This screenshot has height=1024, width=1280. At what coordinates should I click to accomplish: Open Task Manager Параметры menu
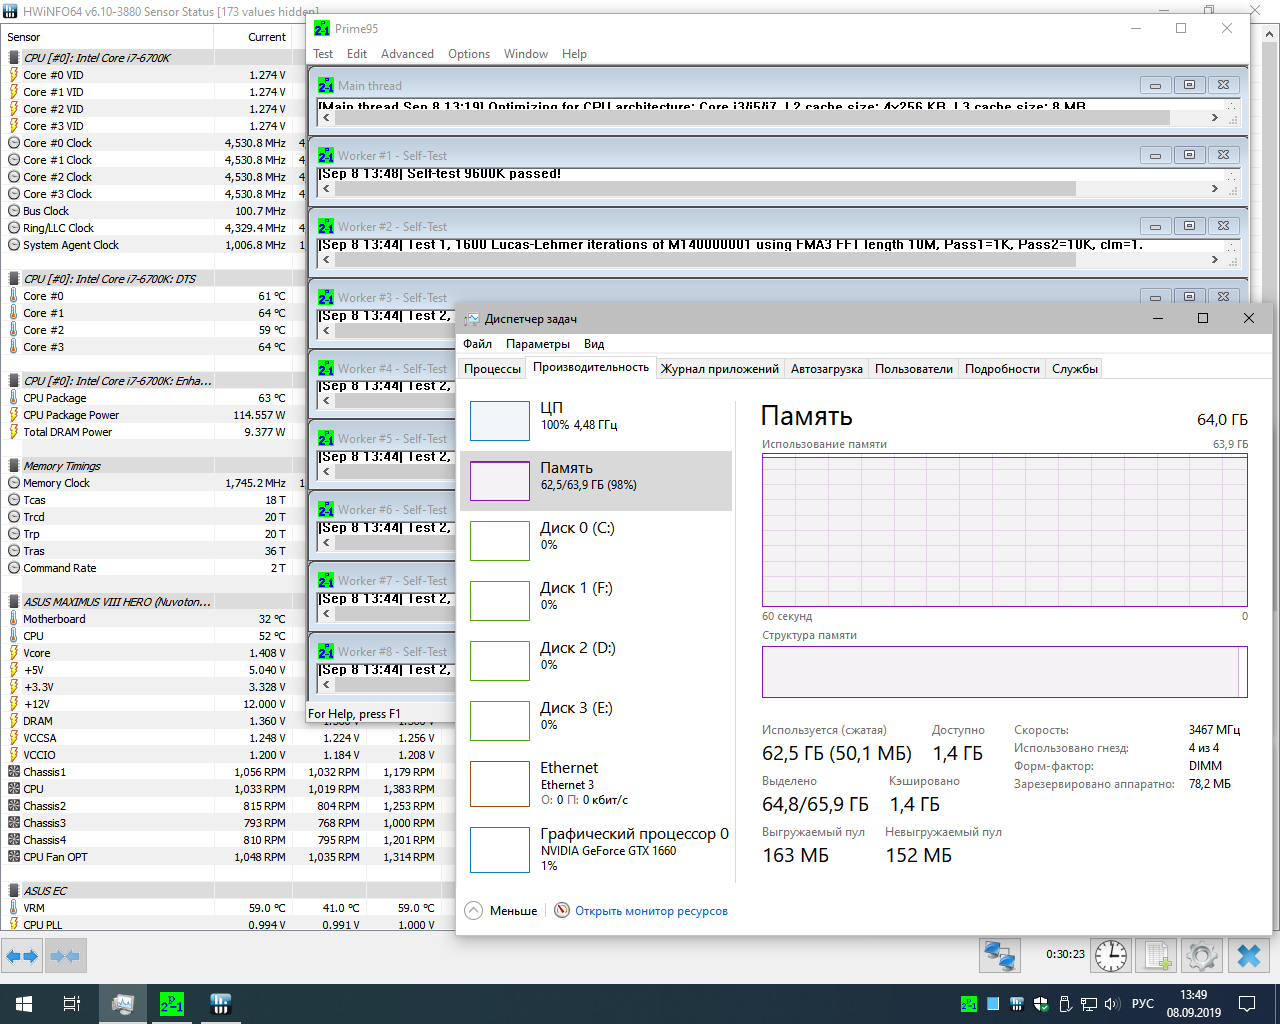click(538, 344)
